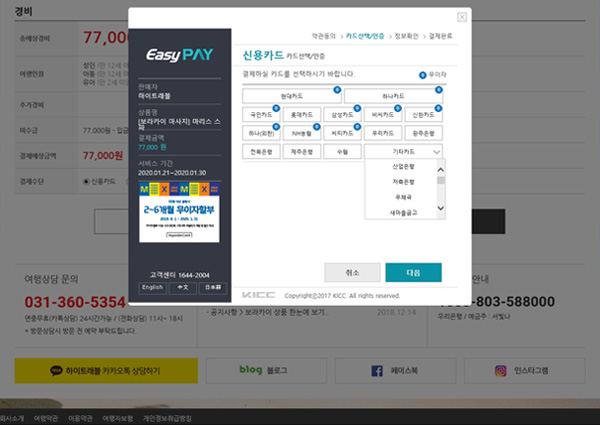The height and width of the screenshot is (425, 600).
Task: Pick 전북은행 card option
Action: pos(261,151)
